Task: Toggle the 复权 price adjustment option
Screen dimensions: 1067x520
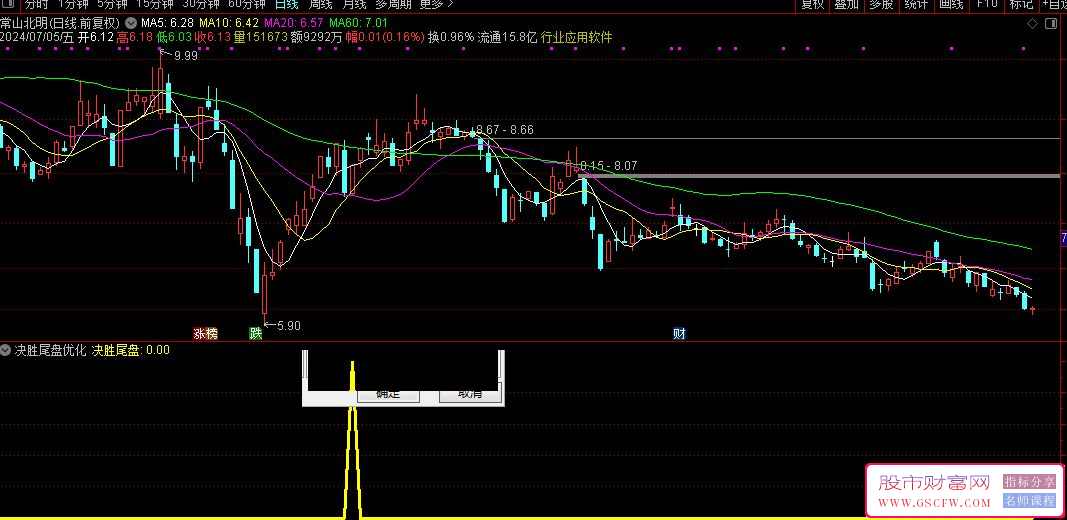Action: point(813,4)
